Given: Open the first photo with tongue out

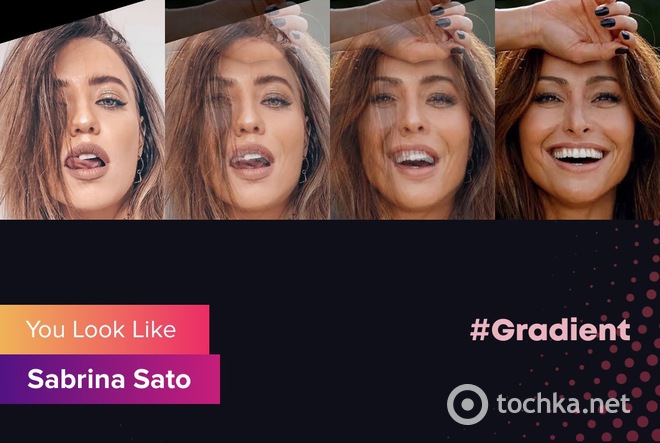Looking at the screenshot, I should [82, 109].
